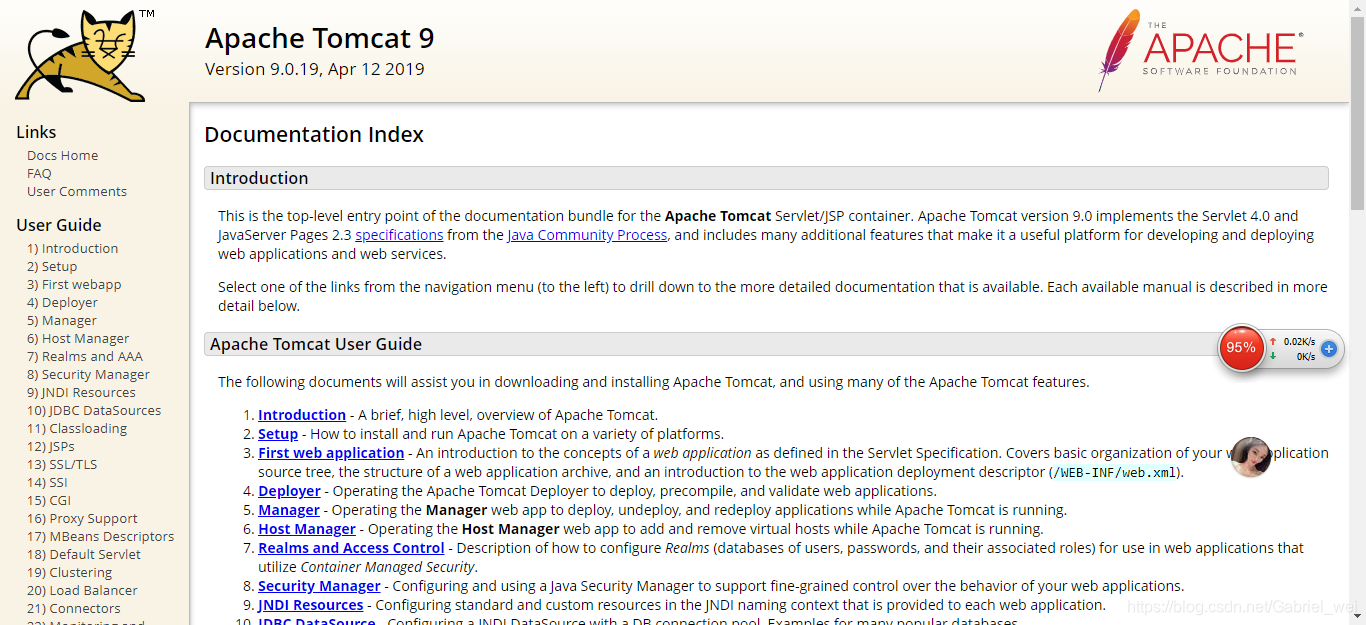Open First web application link in list
Viewport: 1366px width, 625px height.
[x=331, y=453]
